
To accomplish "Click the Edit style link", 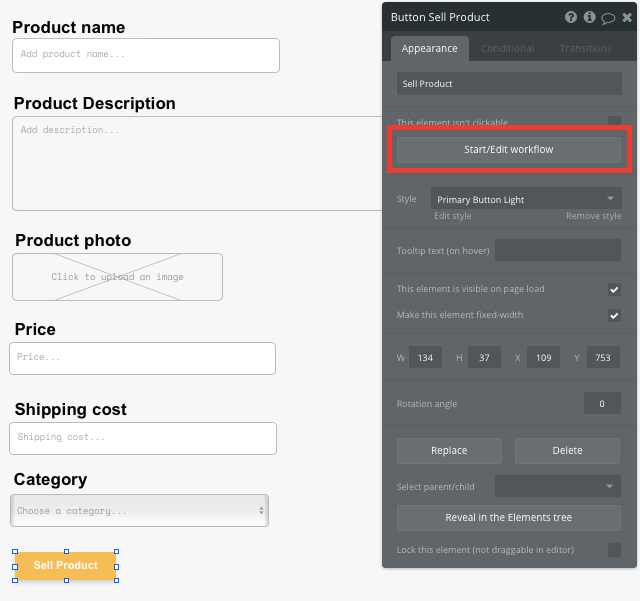I will [x=452, y=216].
